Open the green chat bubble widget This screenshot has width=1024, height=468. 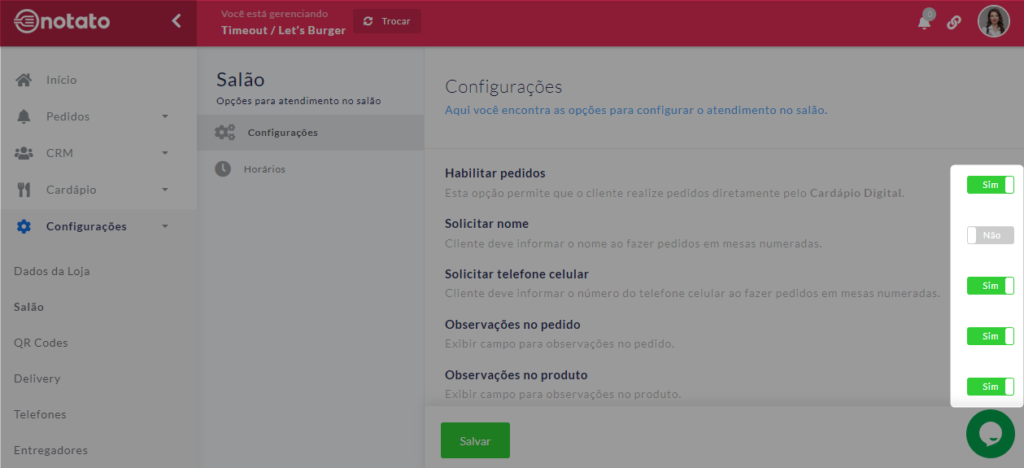click(990, 433)
